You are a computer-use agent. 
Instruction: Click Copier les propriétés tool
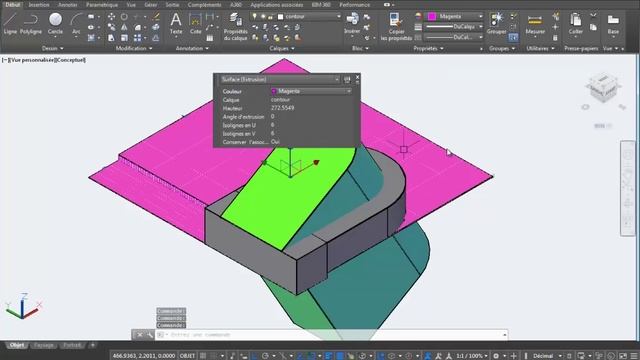pyautogui.click(x=396, y=26)
